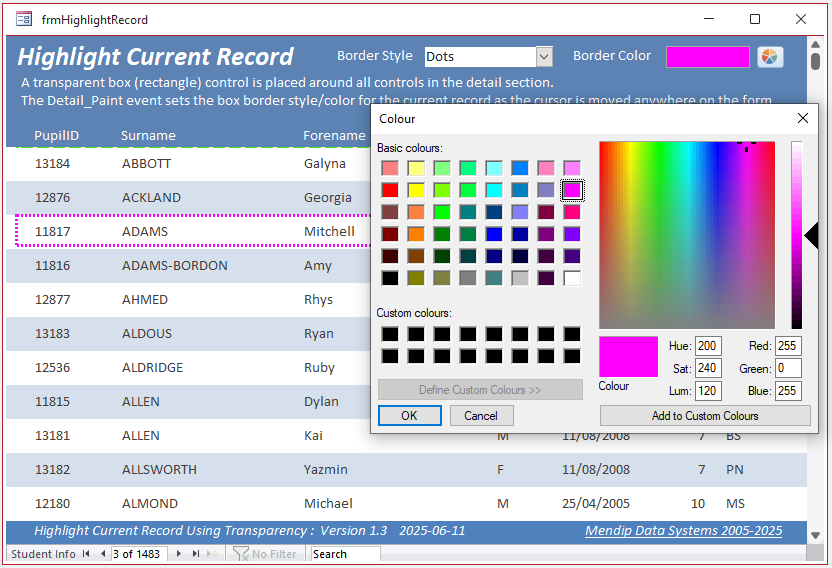
Task: Select the light grey basic colour swatch
Action: pos(520,278)
